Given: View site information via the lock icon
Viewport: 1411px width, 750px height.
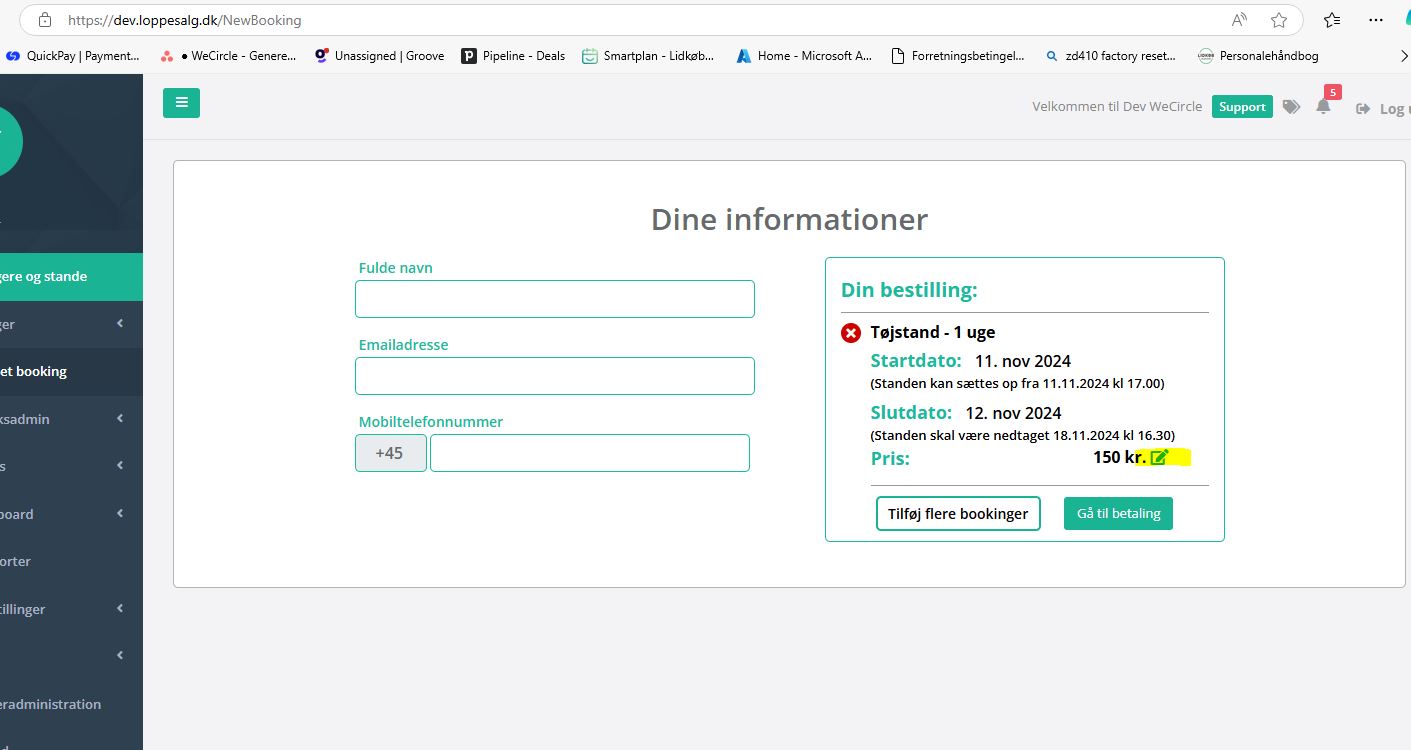Looking at the screenshot, I should coord(43,20).
